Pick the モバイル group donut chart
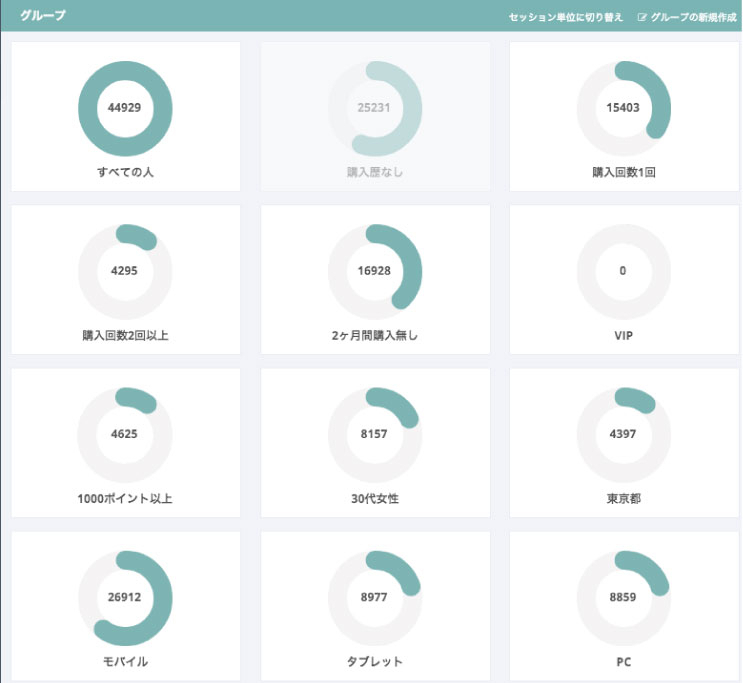The image size is (743, 683). [125, 598]
